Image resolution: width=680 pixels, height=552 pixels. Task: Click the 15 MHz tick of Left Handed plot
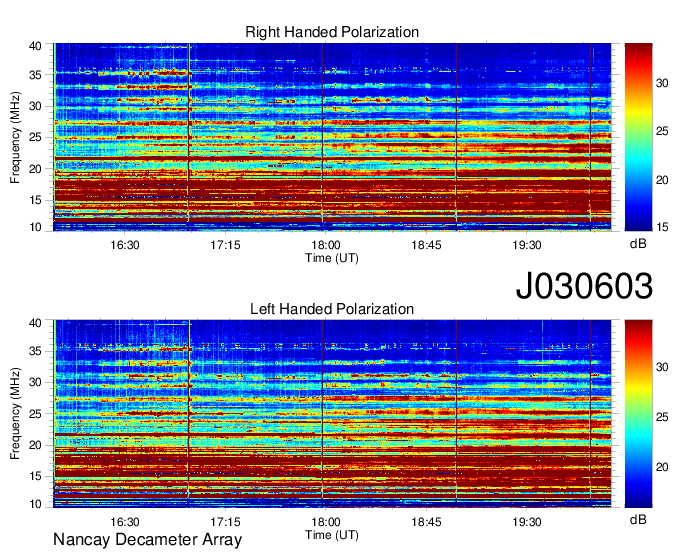(x=35, y=477)
